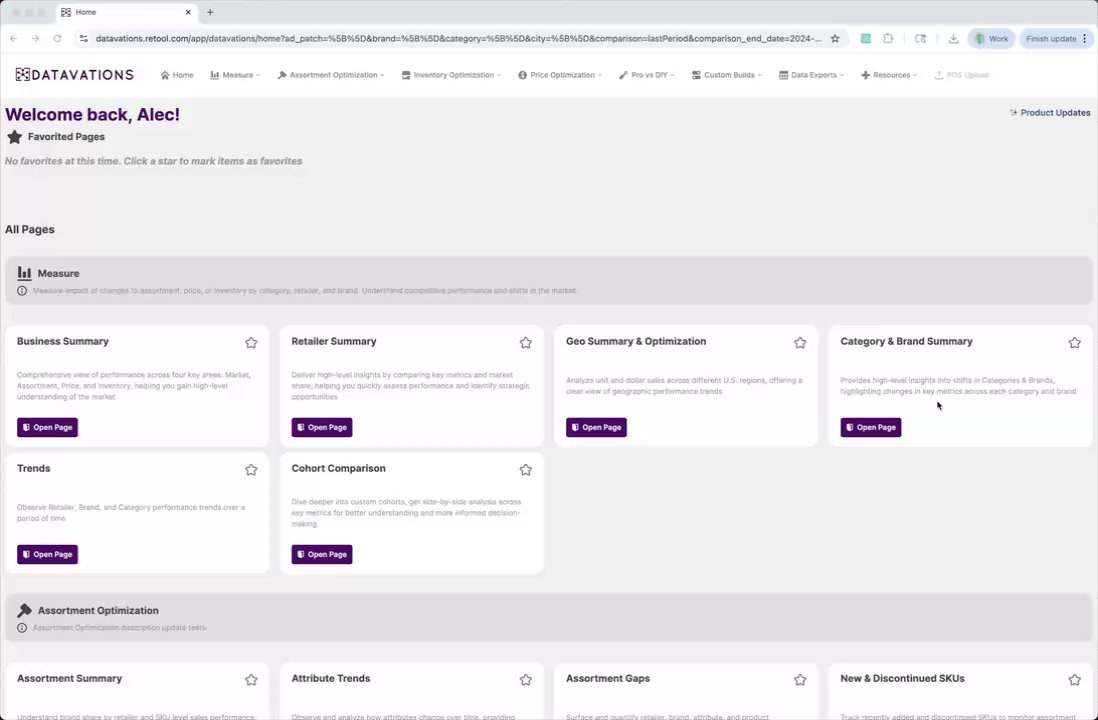Open the Custom Builds dropdown
This screenshot has height=720, width=1098.
click(x=727, y=75)
